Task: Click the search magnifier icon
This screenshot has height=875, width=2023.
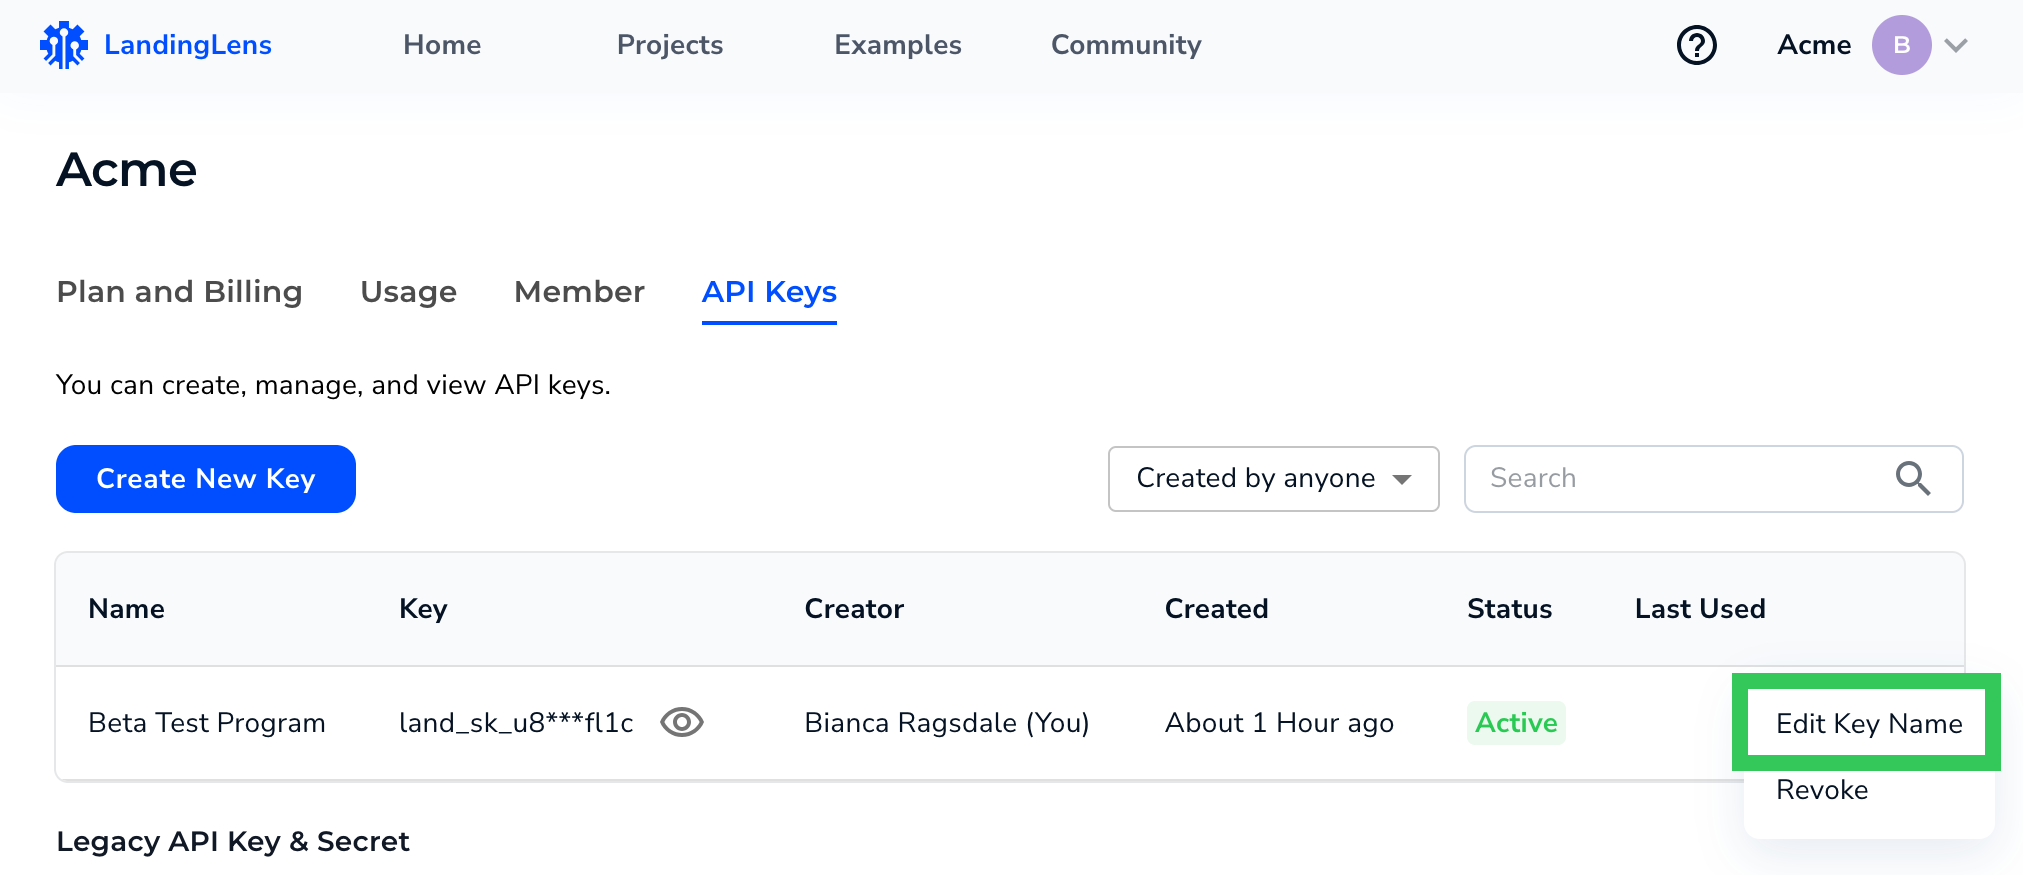Action: (x=1912, y=479)
